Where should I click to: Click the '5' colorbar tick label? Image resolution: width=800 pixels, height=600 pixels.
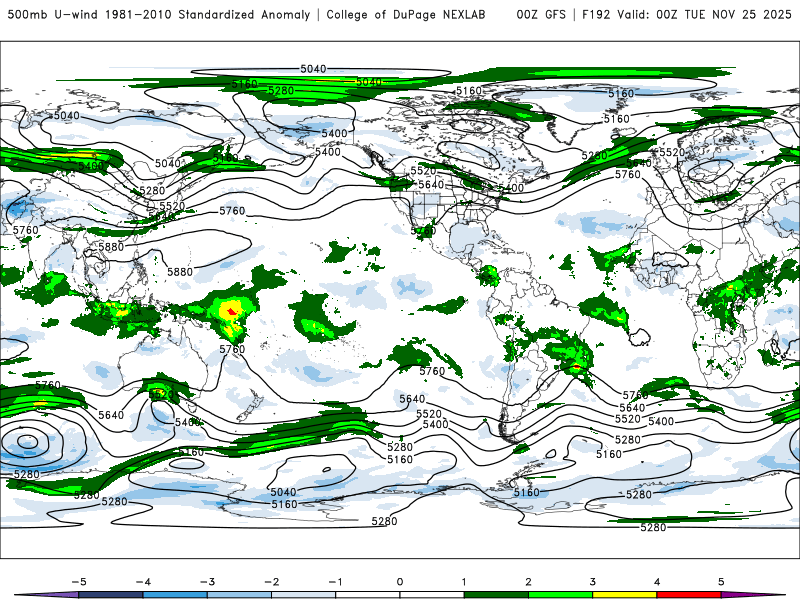(721, 582)
